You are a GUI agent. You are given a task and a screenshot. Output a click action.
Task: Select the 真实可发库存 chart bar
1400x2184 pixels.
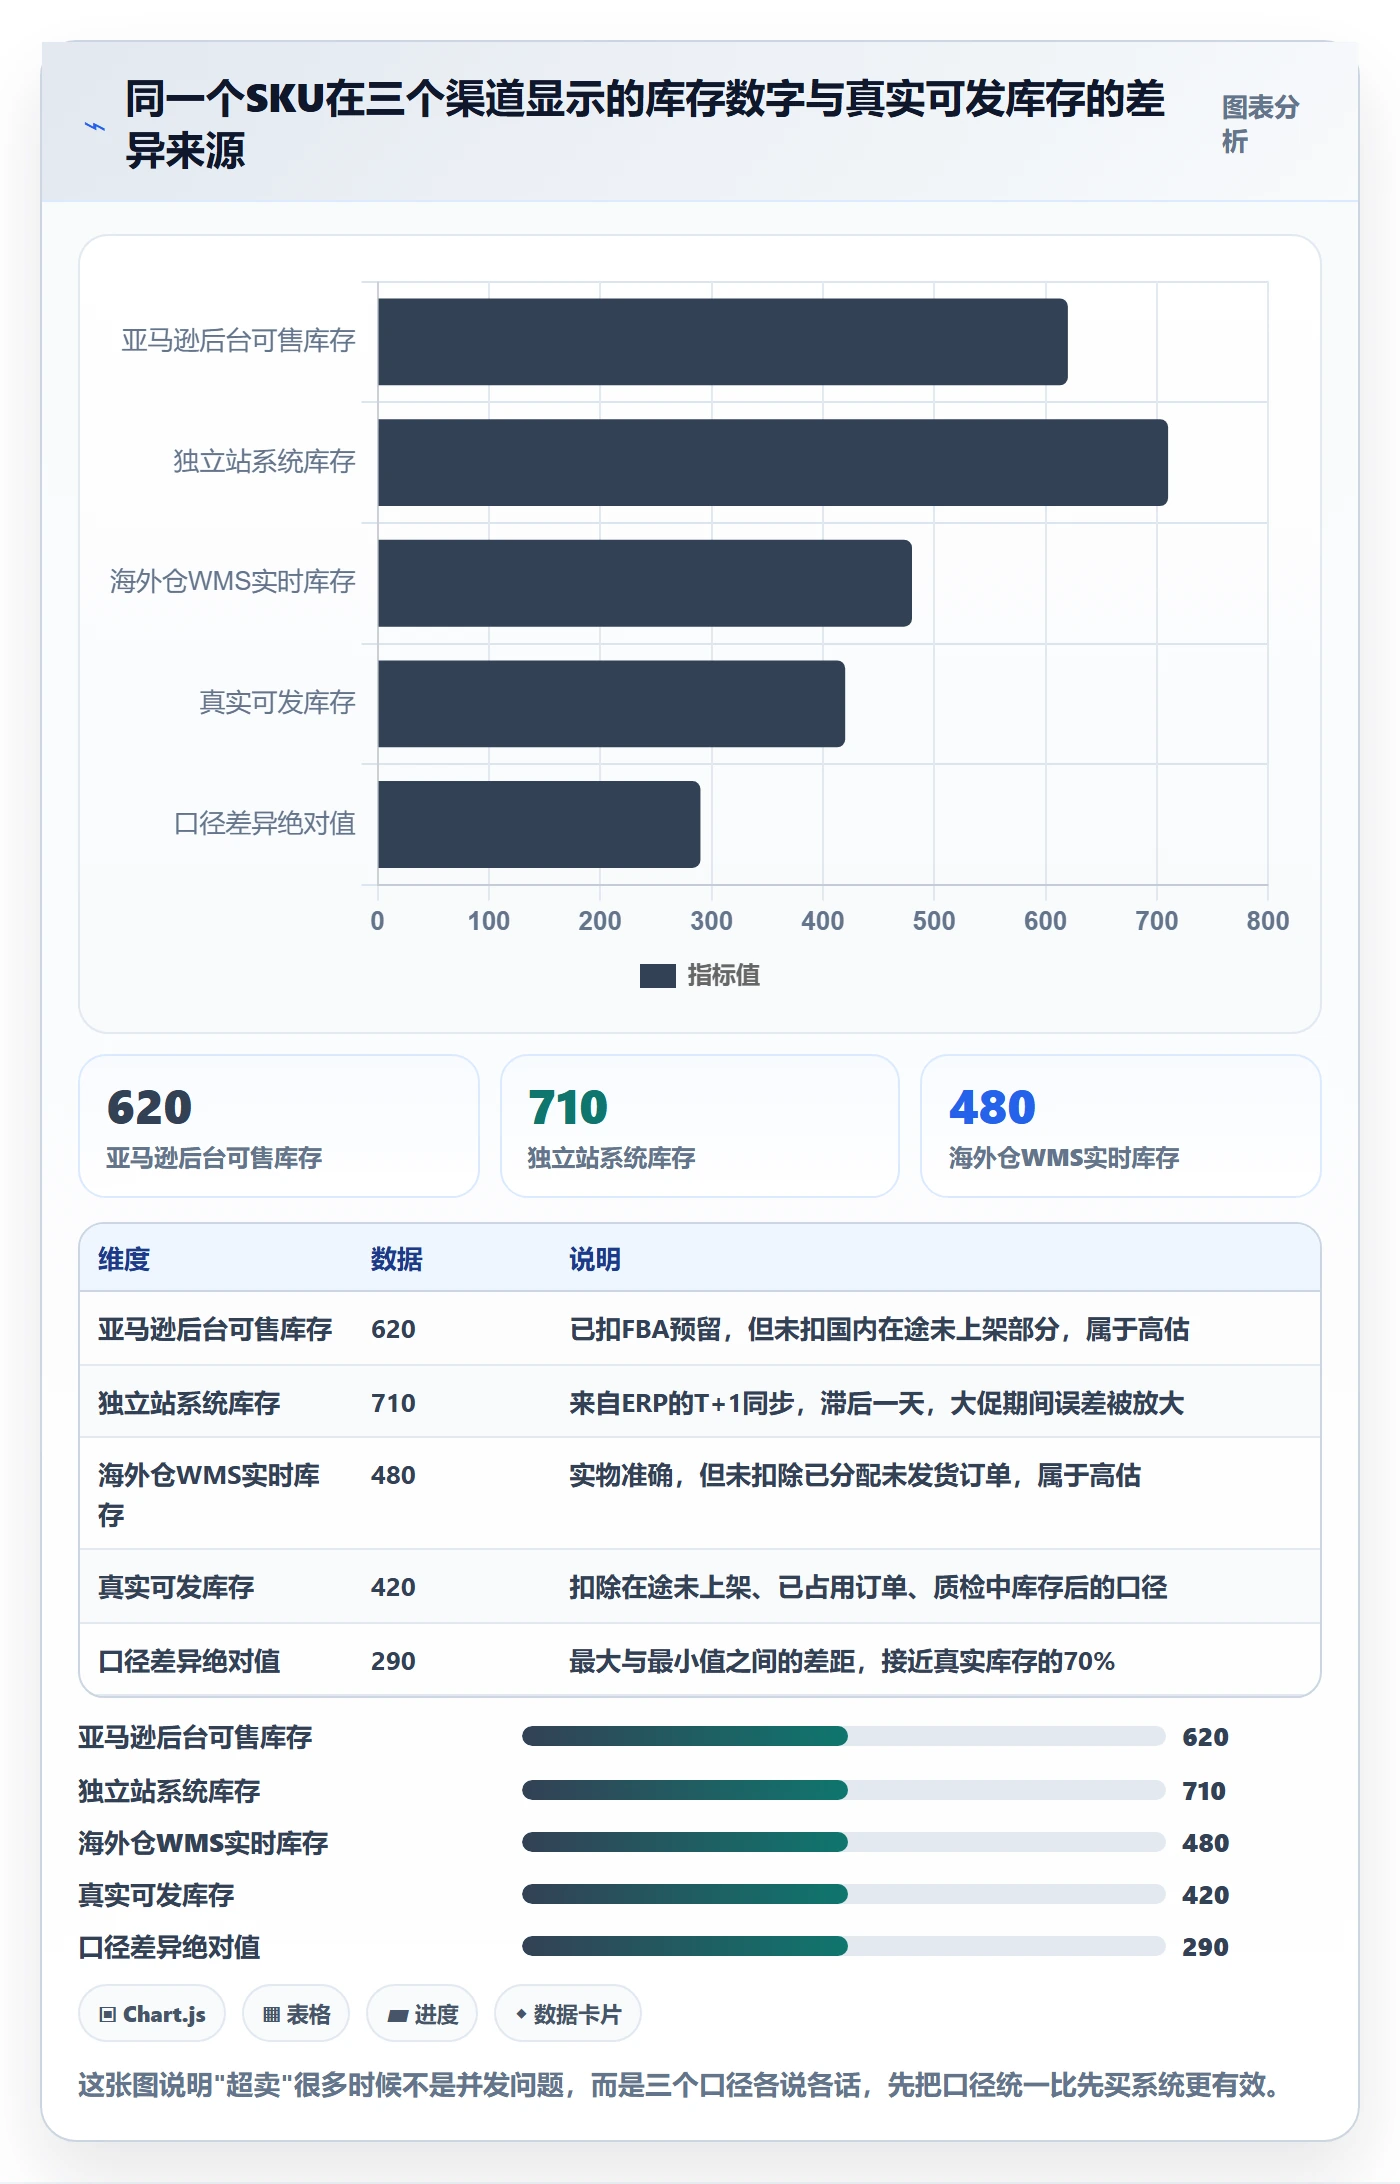pos(611,704)
